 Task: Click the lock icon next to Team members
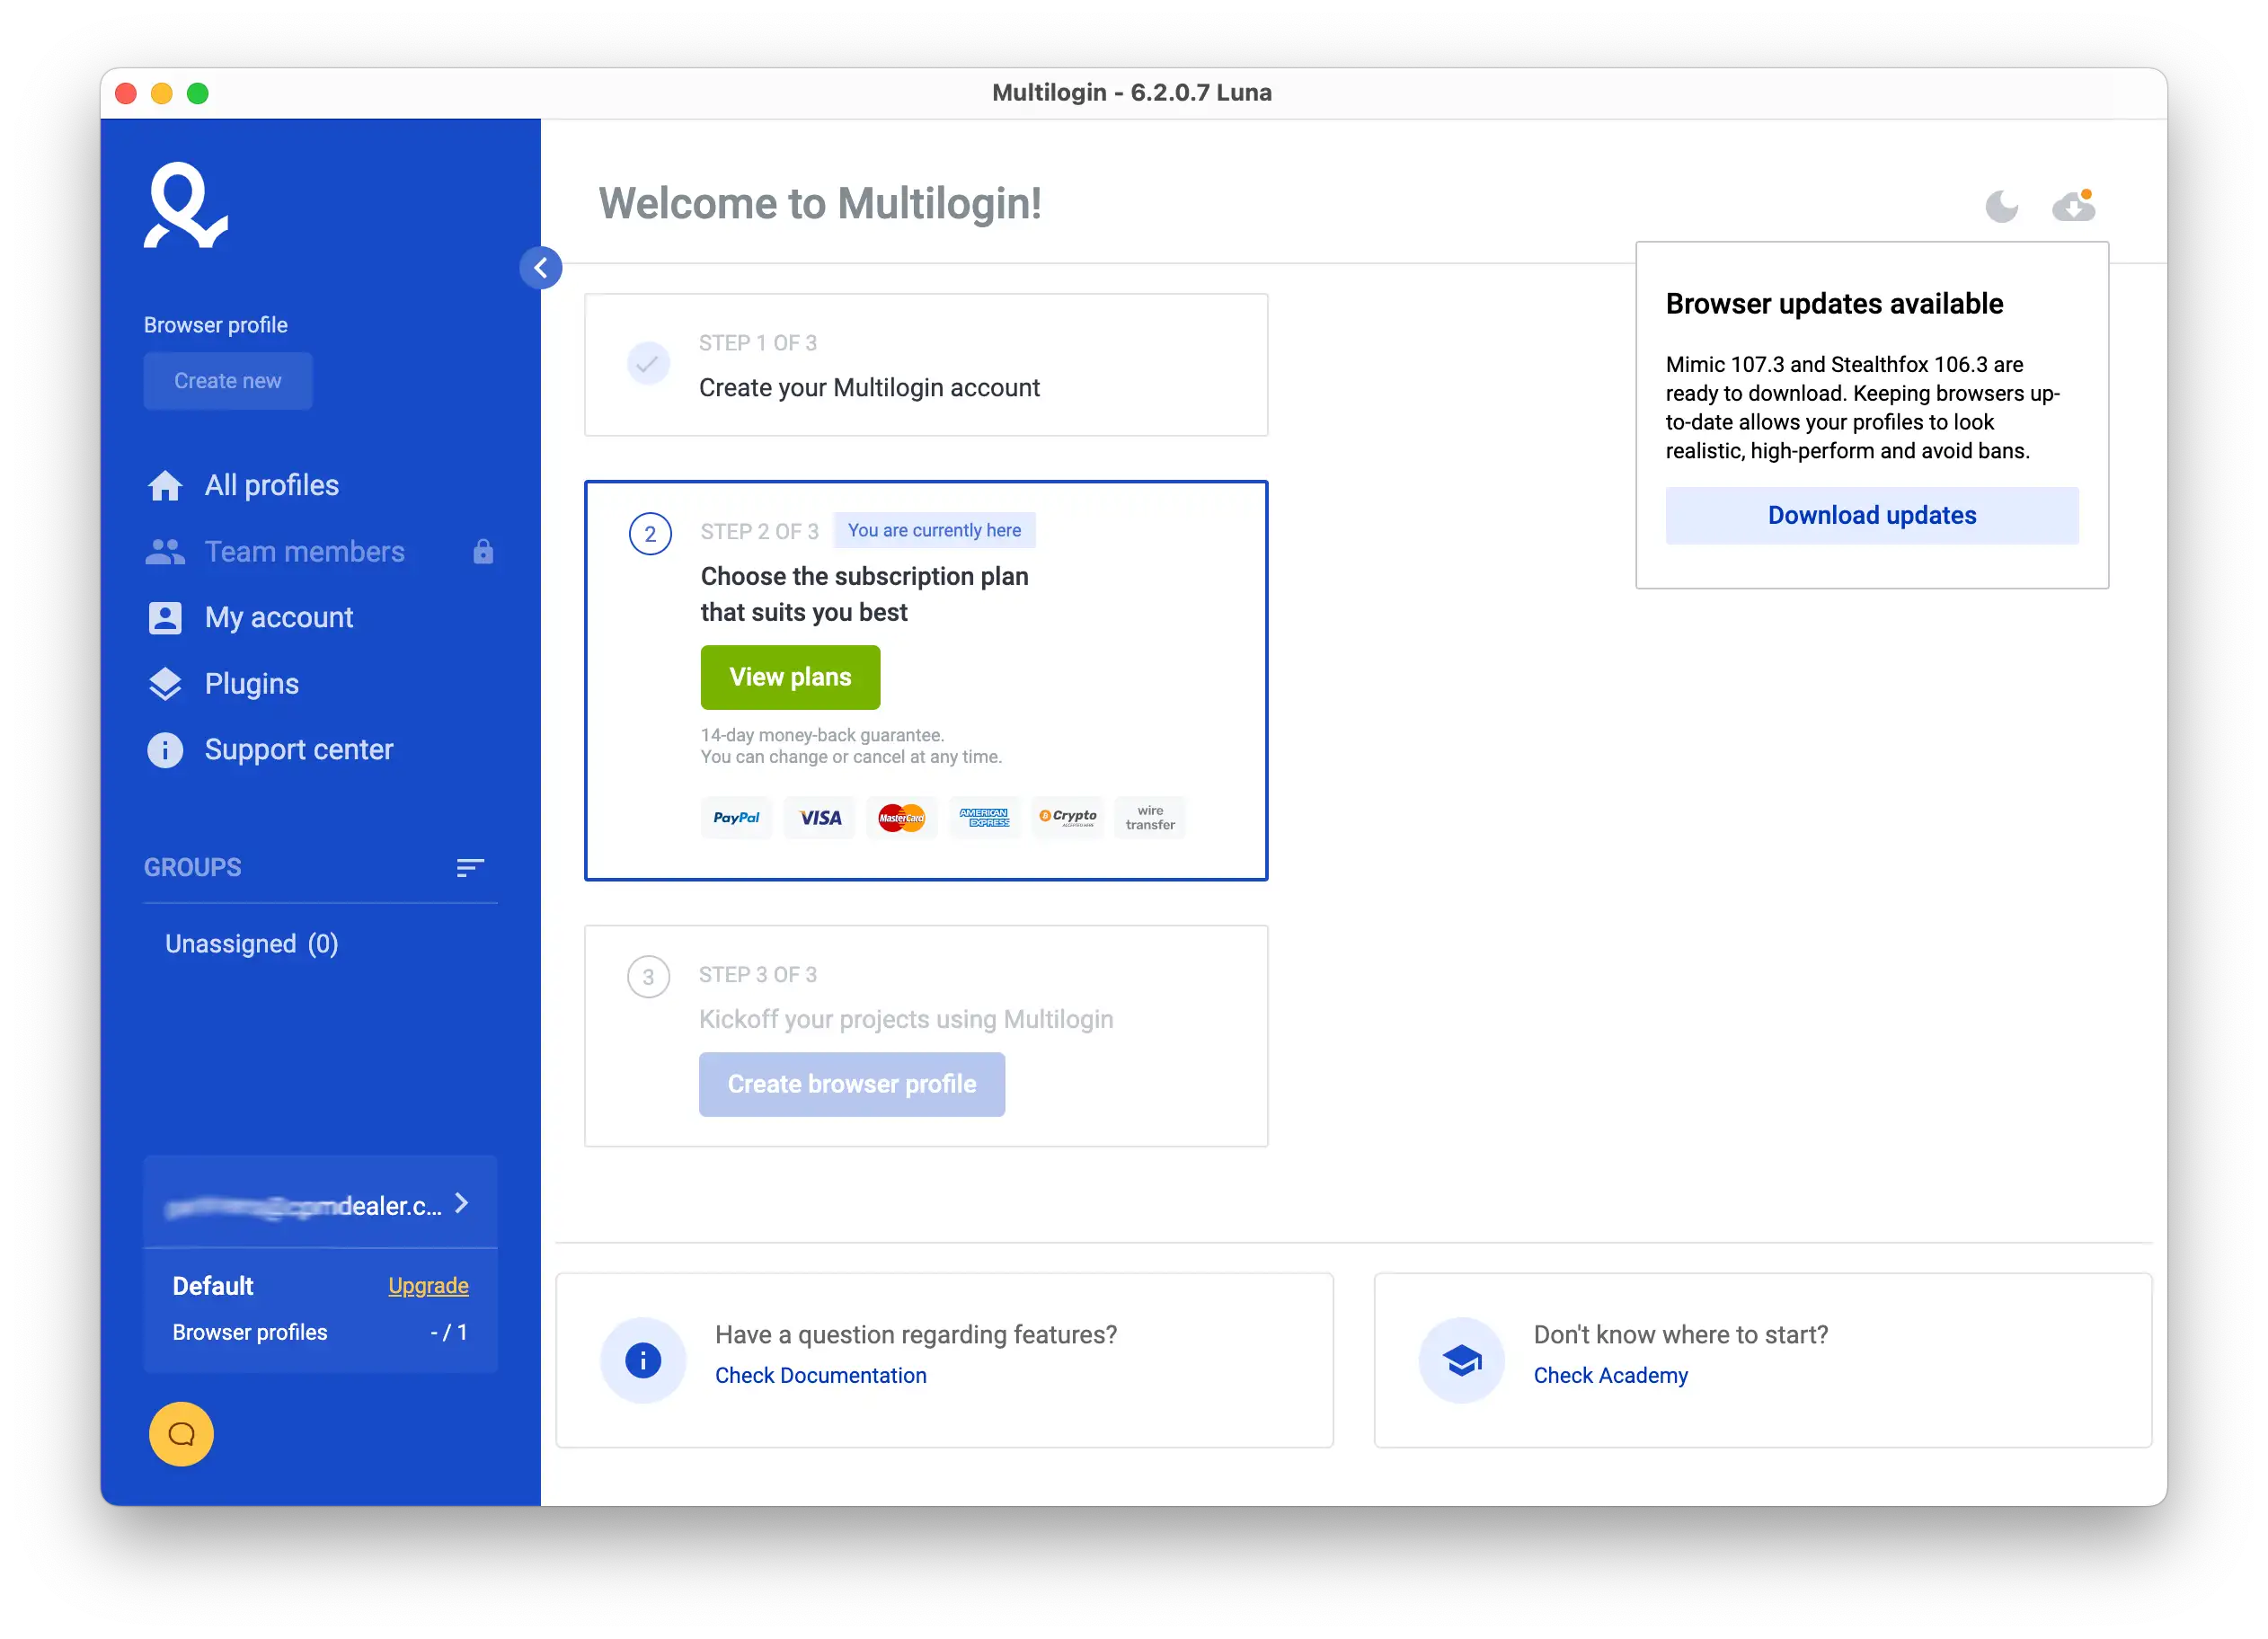coord(484,552)
